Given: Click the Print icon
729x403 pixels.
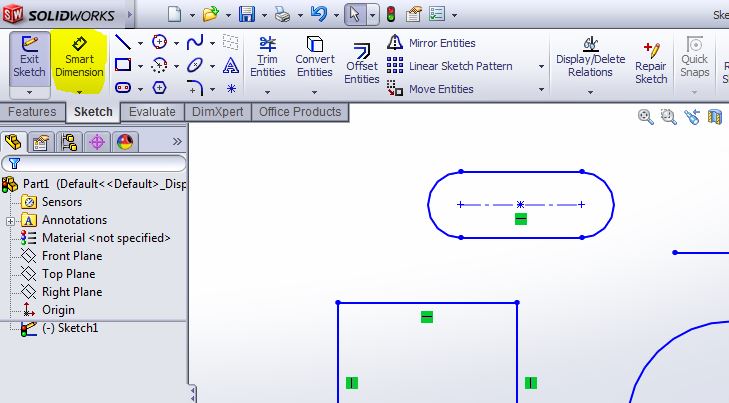Looking at the screenshot, I should pos(282,14).
